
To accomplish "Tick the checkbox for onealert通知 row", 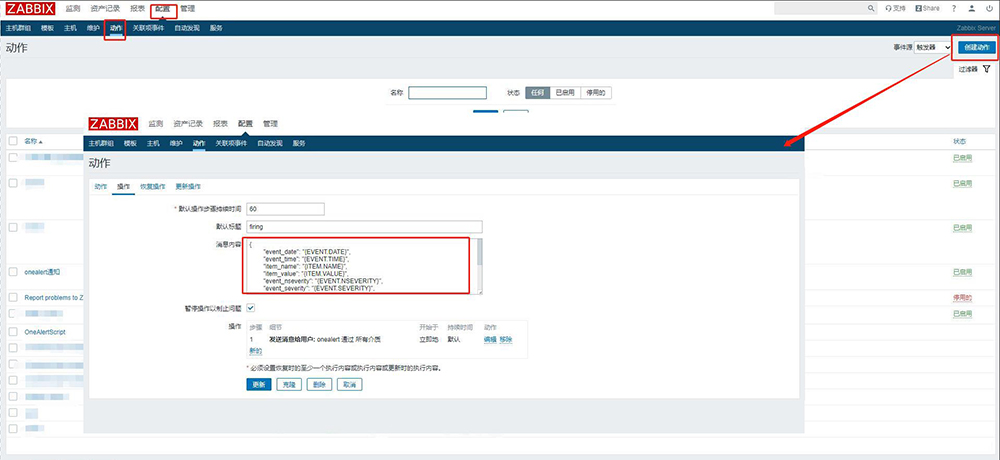I will pyautogui.click(x=13, y=272).
